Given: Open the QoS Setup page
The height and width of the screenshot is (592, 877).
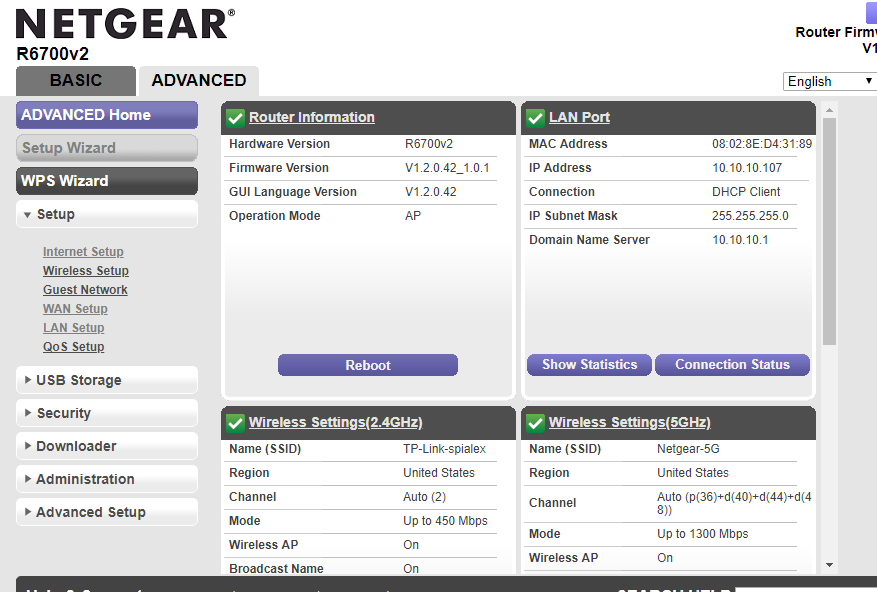Looking at the screenshot, I should click(73, 346).
